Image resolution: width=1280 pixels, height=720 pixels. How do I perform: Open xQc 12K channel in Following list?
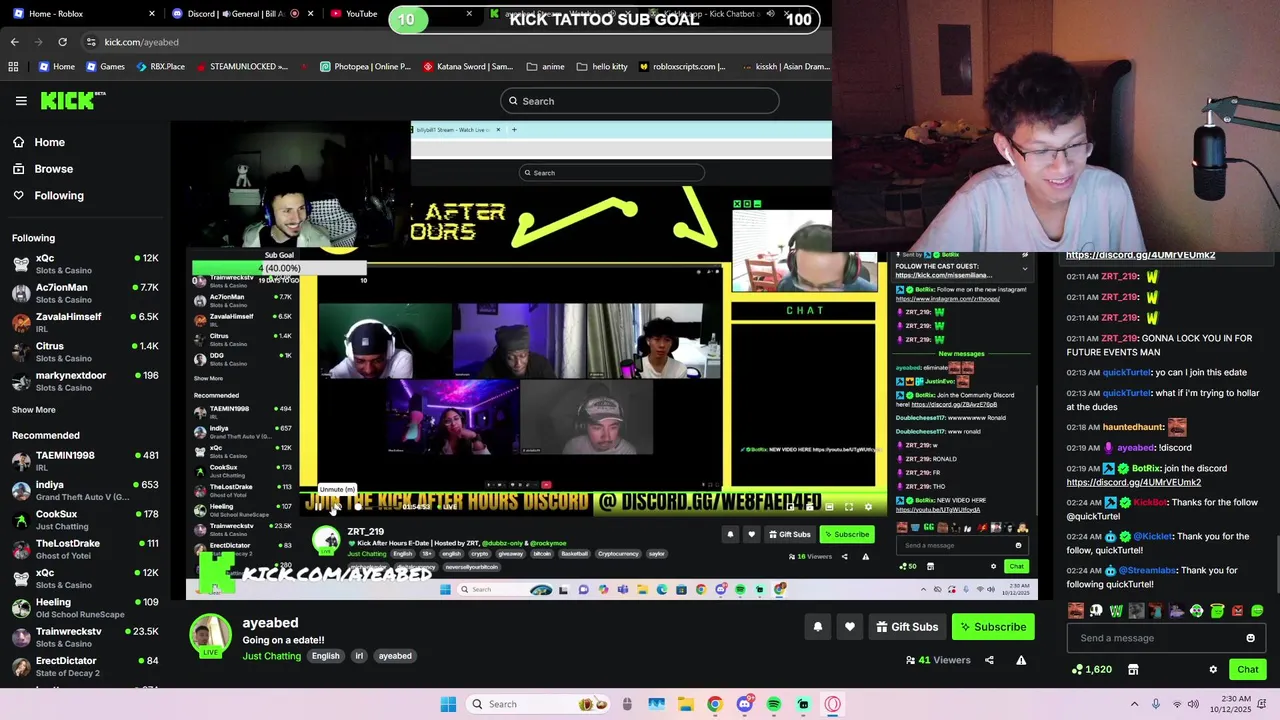(x=85, y=264)
